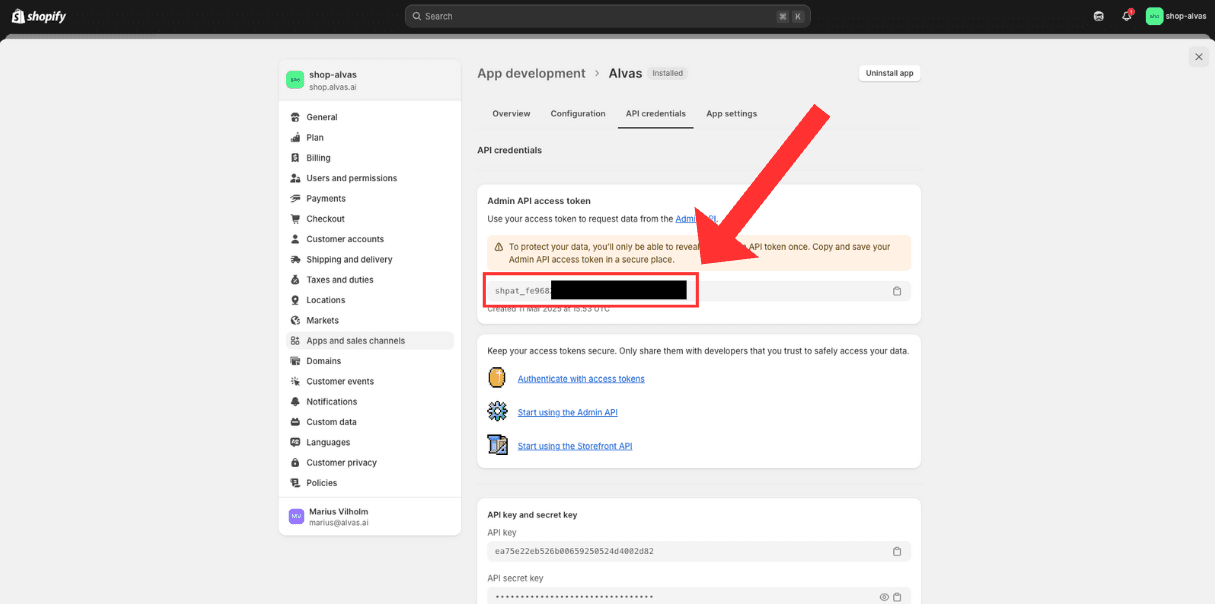Screen dimensions: 1215x604
Task: Click the Languages icon in the sidebar
Action: coord(295,442)
